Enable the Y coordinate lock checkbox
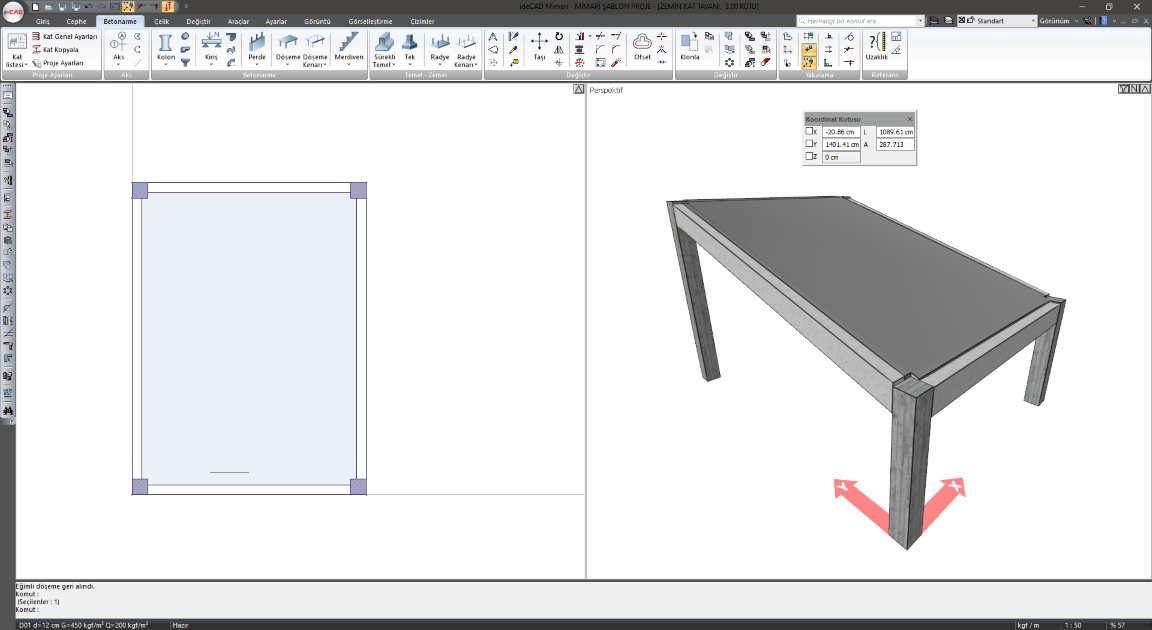 (810, 144)
